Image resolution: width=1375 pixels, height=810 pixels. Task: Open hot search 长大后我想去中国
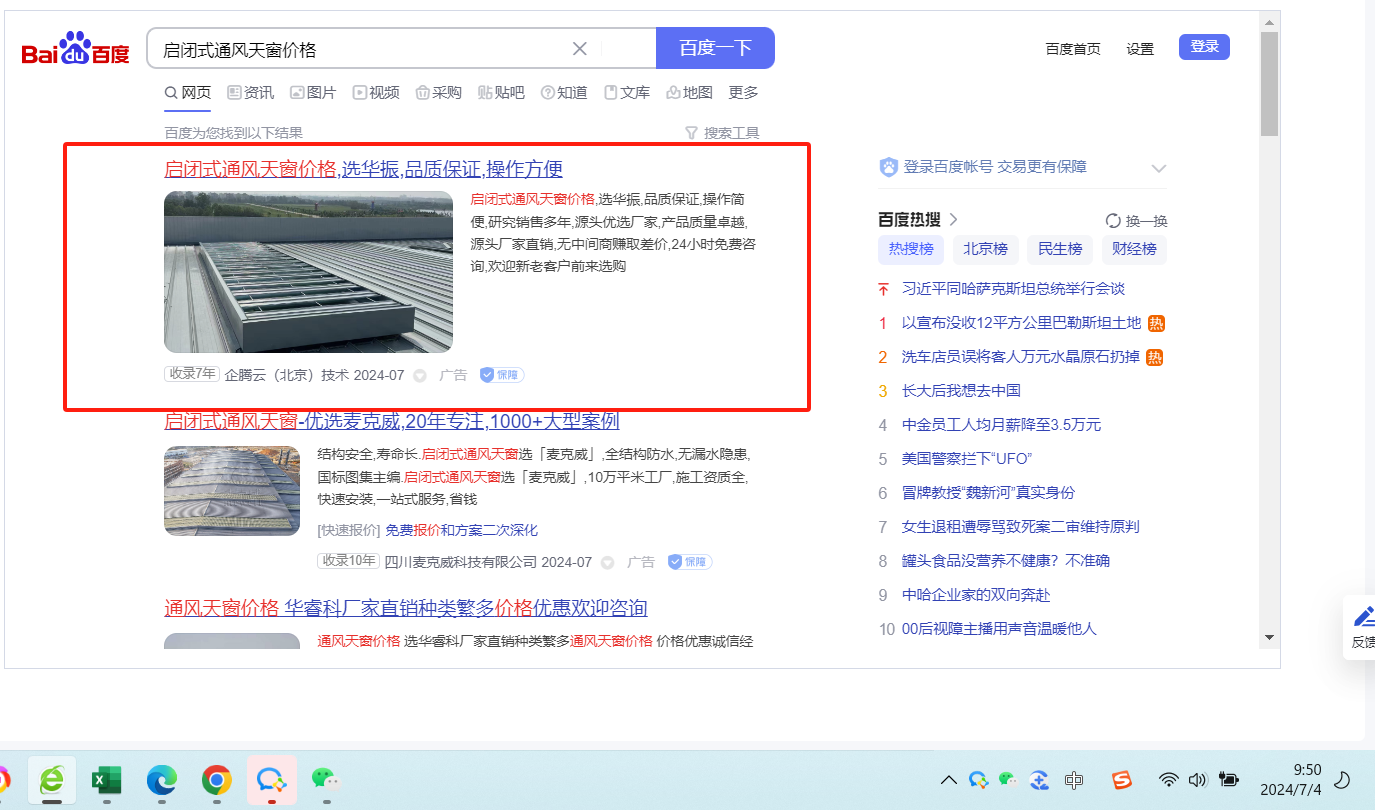[x=961, y=391]
